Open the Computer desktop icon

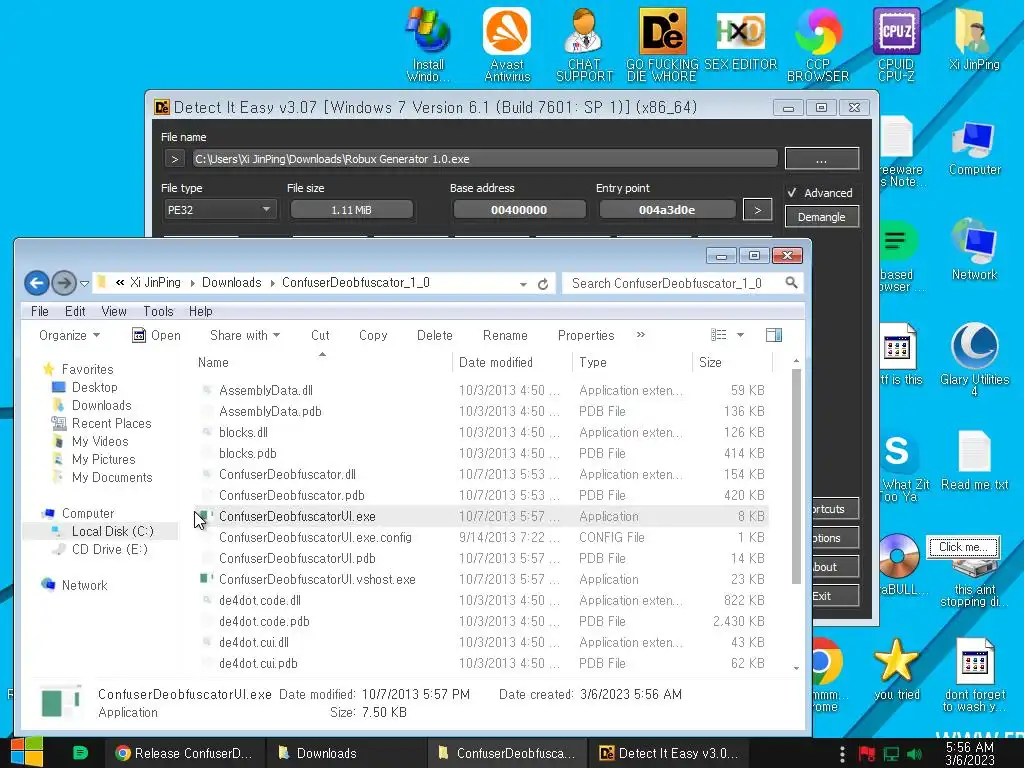coord(974,148)
